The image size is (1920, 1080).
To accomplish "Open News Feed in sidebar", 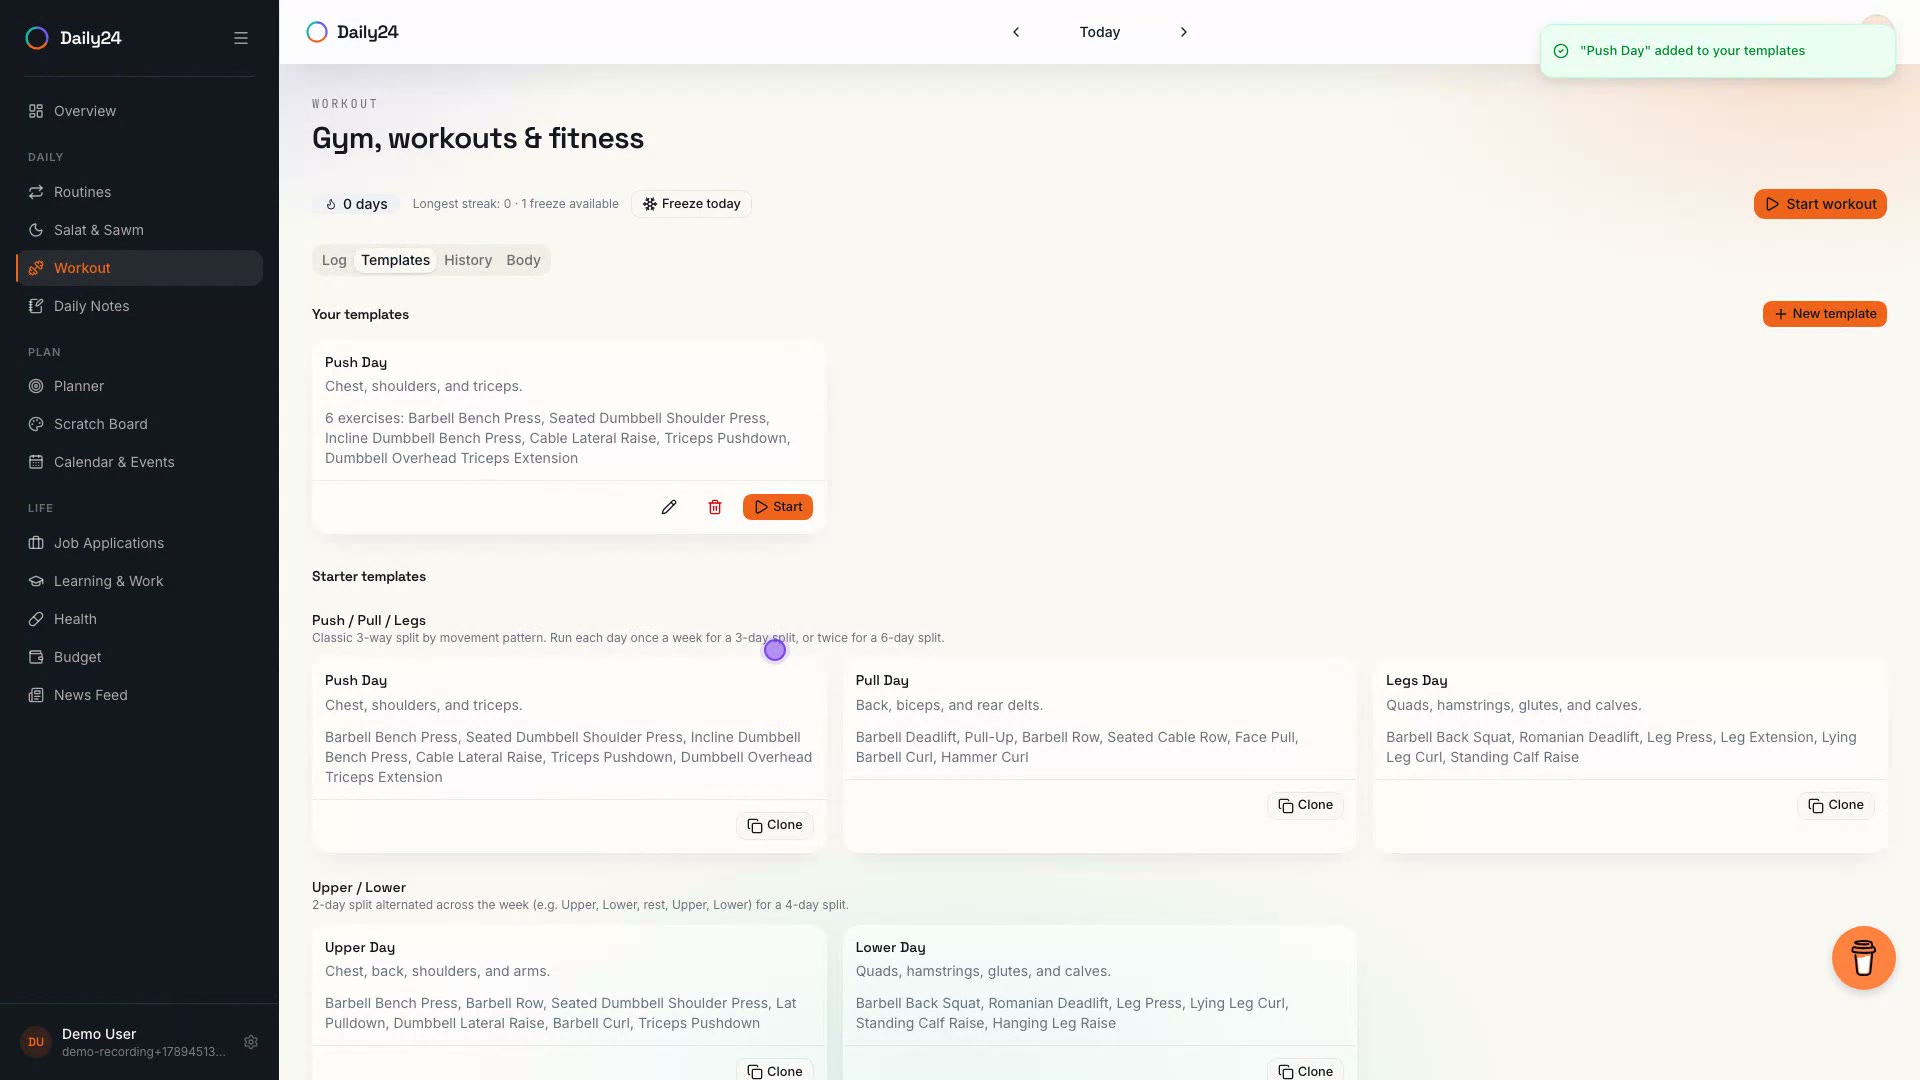I will tap(139, 695).
